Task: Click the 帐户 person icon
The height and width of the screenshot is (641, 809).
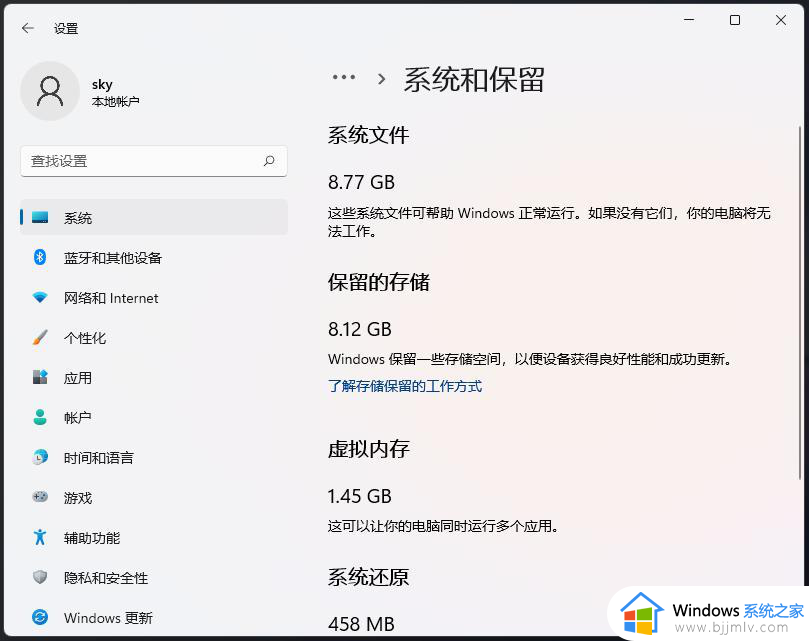Action: pyautogui.click(x=40, y=417)
